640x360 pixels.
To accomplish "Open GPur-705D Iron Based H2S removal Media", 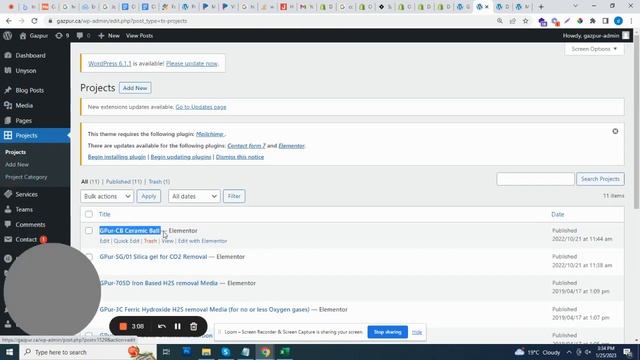I will click(x=159, y=283).
